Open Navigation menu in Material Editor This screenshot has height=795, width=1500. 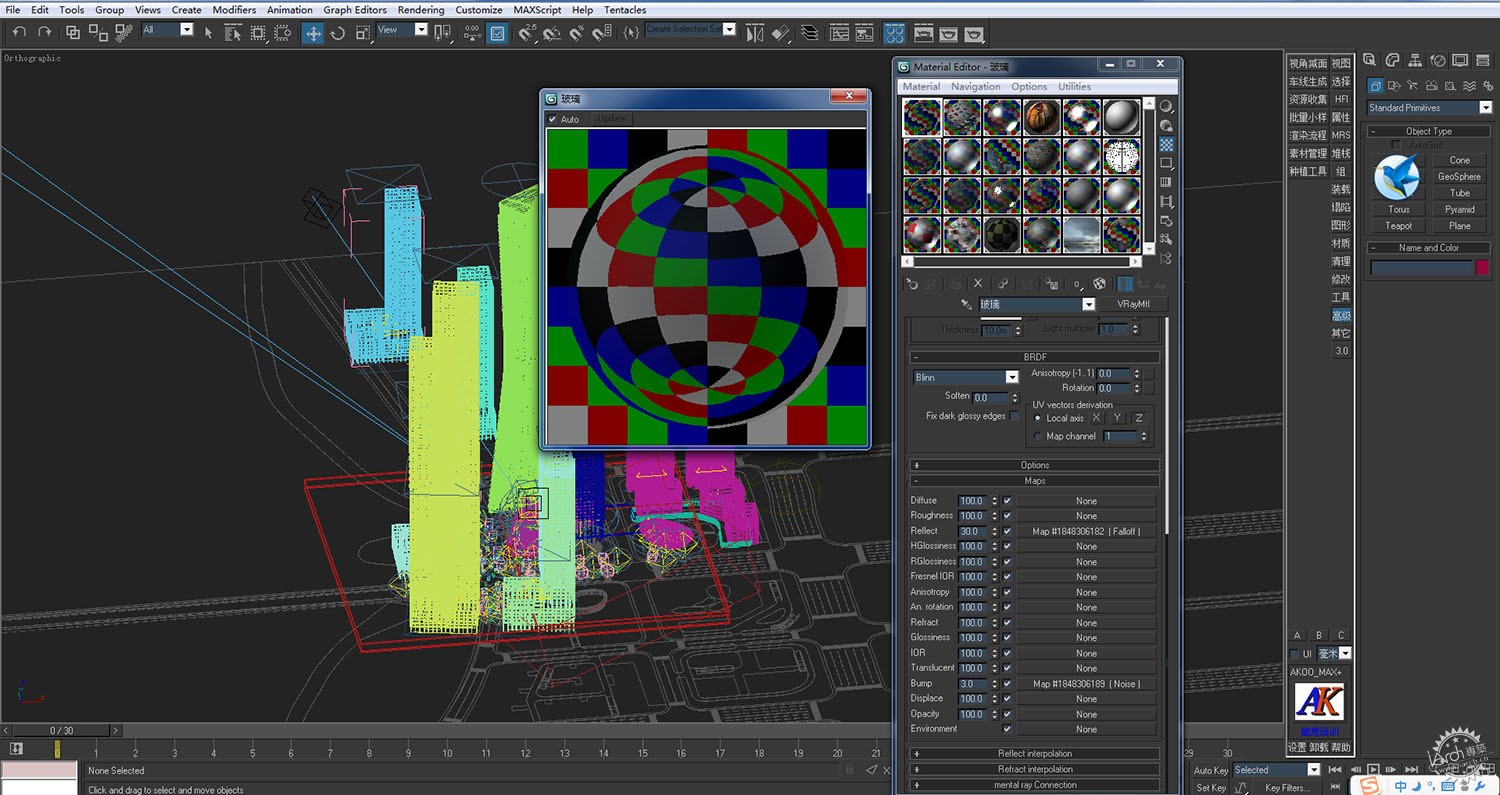coord(975,87)
